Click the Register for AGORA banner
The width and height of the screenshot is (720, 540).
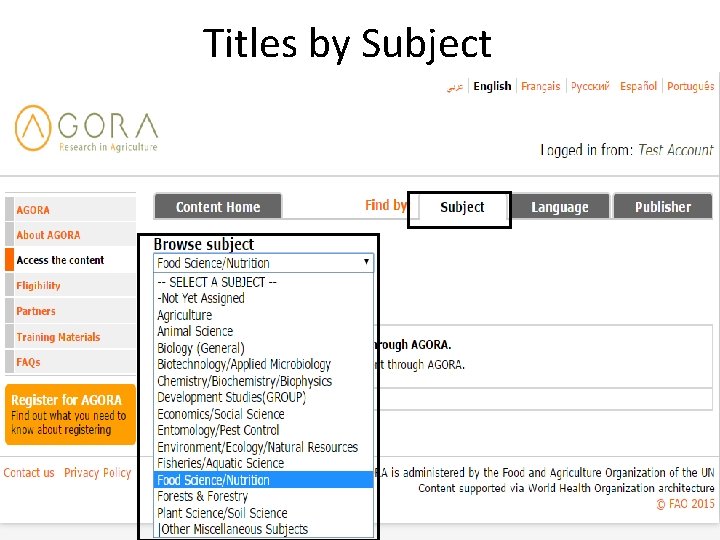click(x=70, y=415)
